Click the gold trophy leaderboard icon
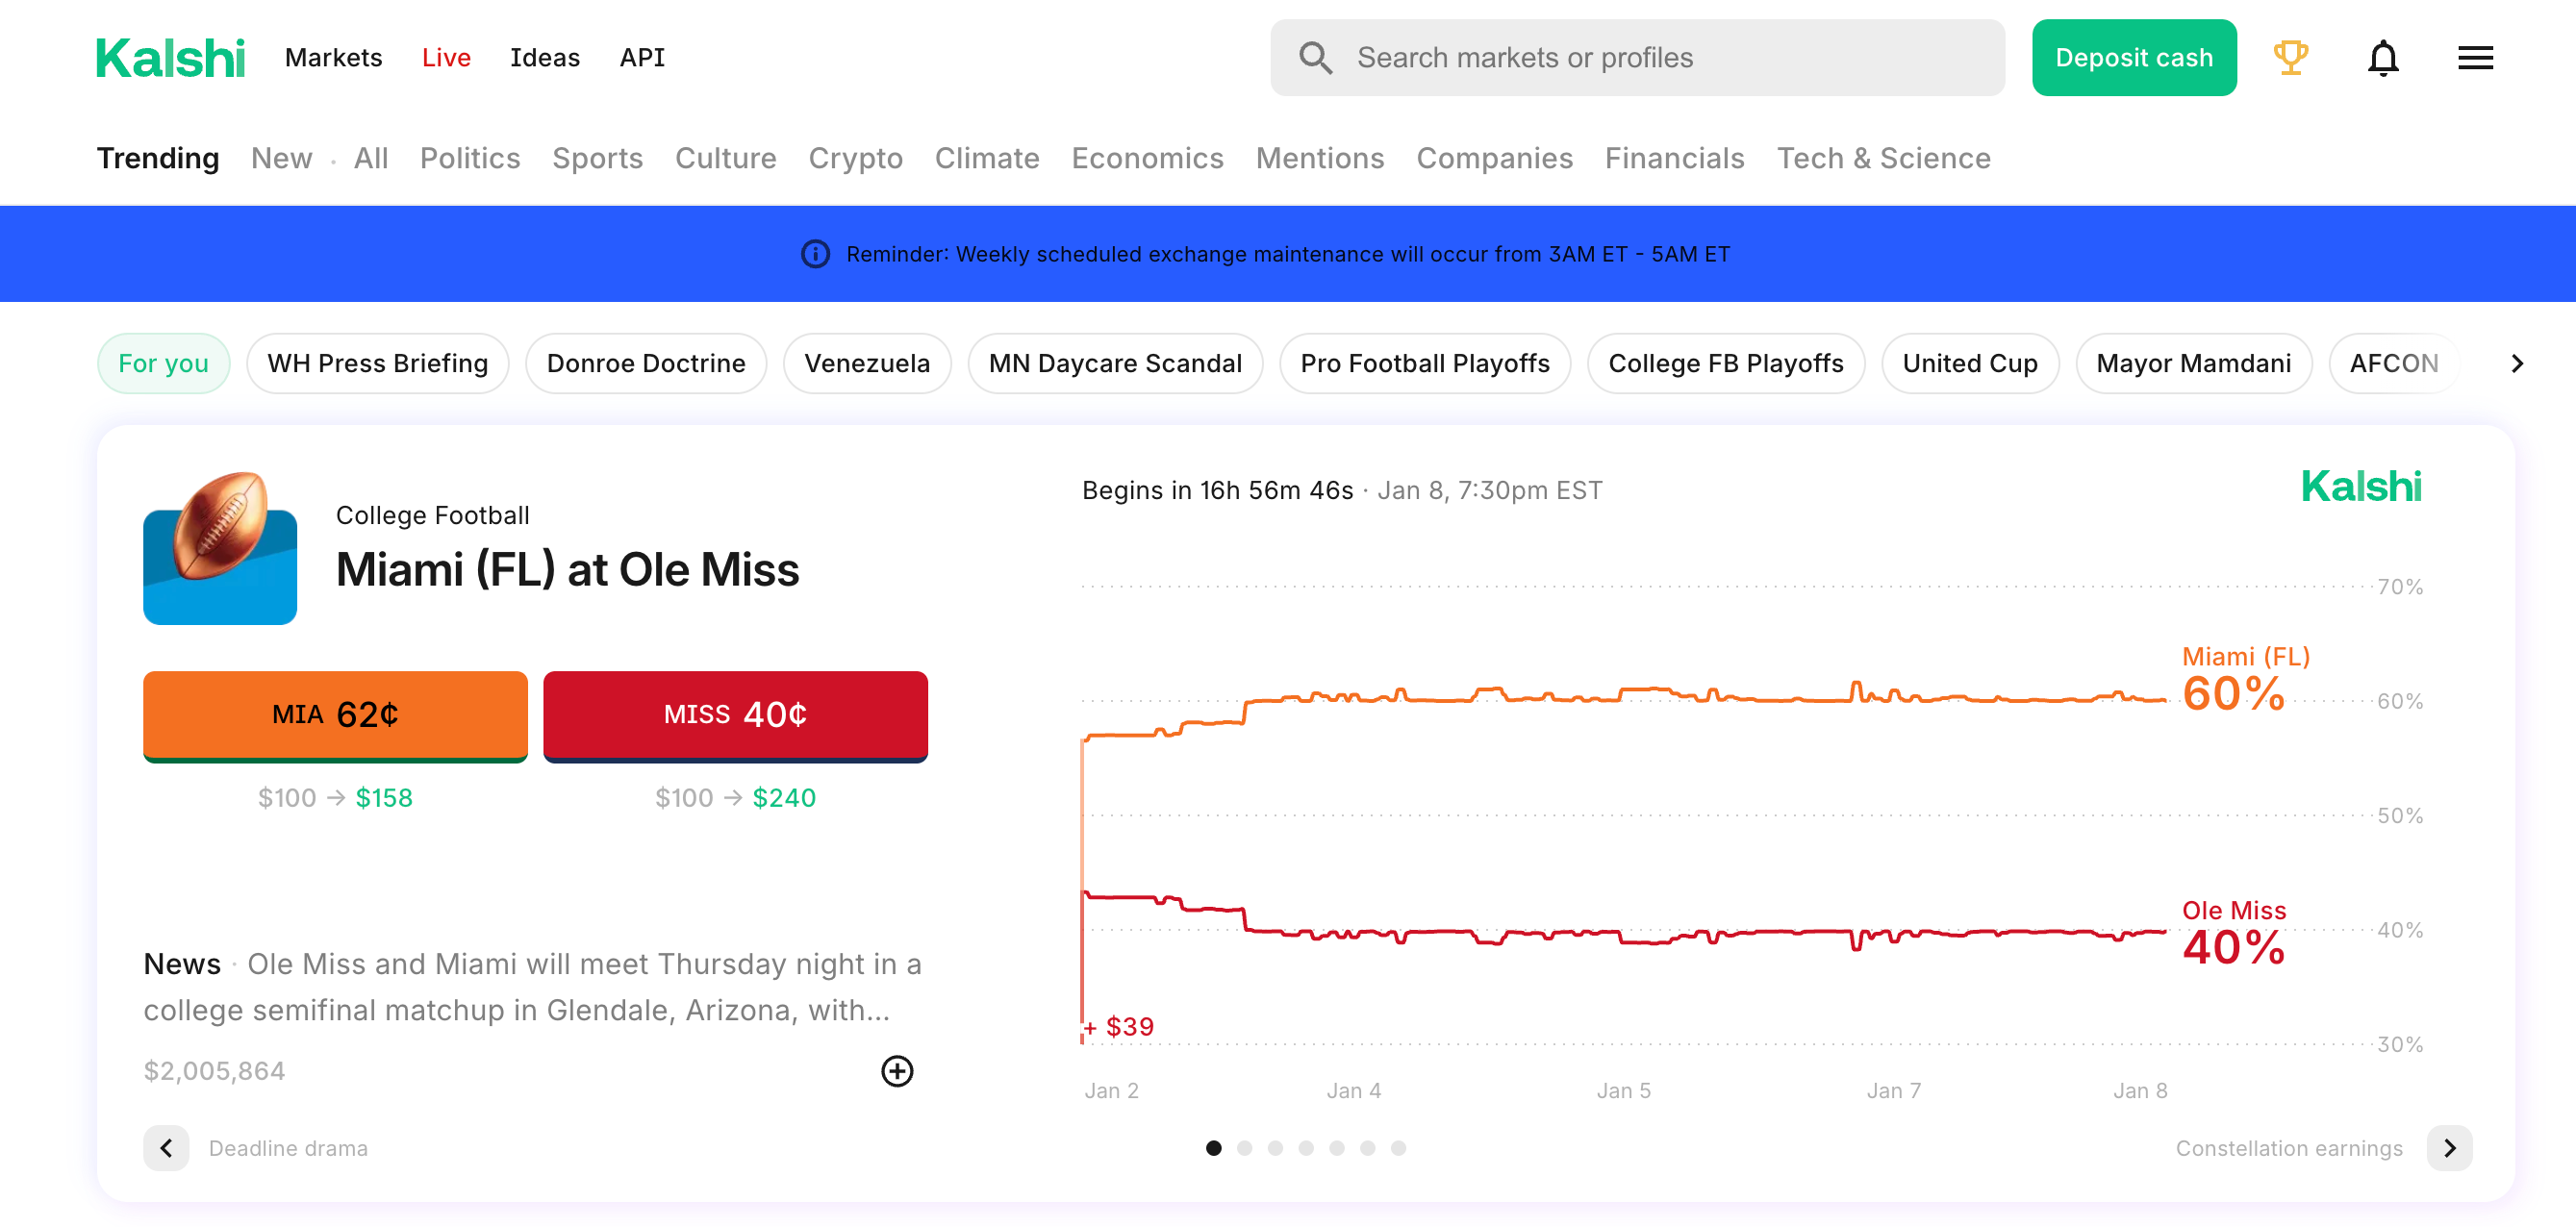 tap(2290, 57)
